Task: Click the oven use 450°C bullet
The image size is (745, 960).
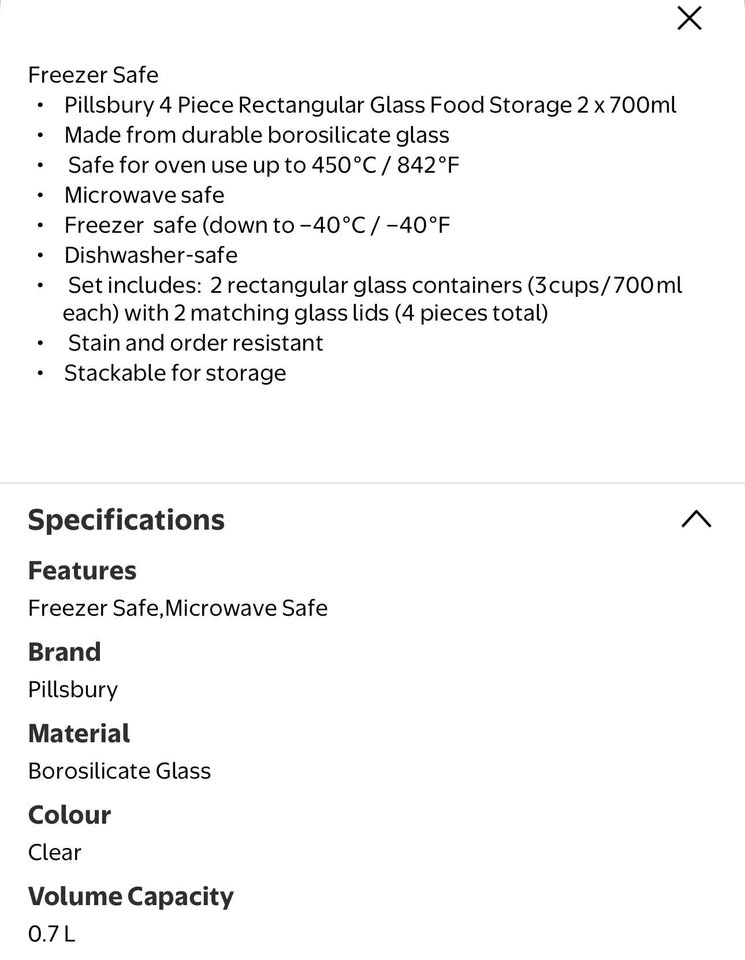Action: [263, 165]
